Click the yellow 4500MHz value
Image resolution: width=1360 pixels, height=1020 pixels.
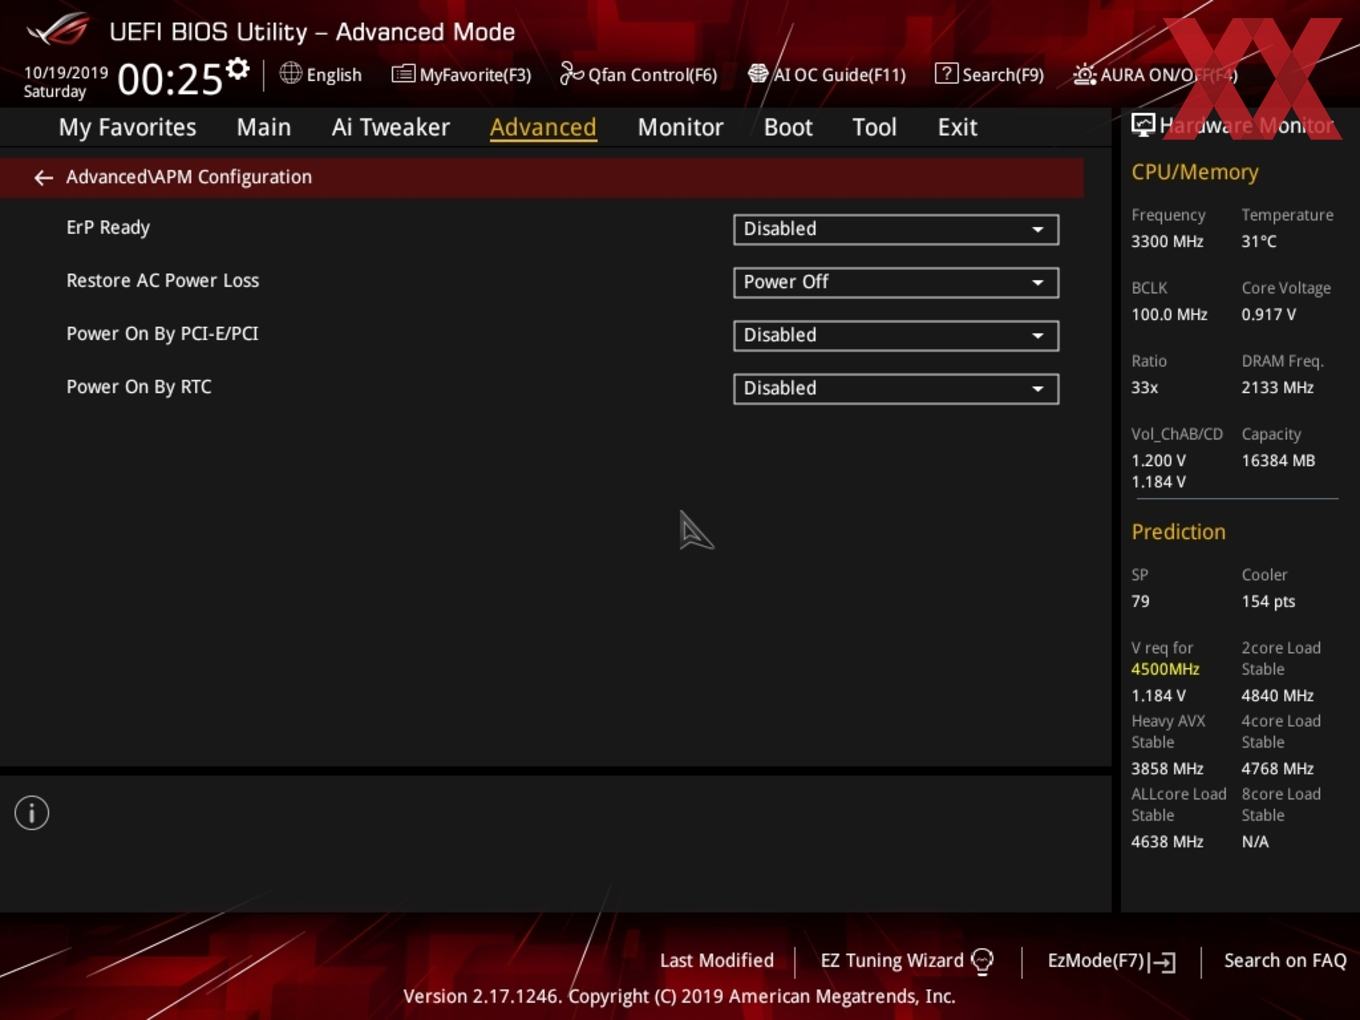pos(1165,669)
